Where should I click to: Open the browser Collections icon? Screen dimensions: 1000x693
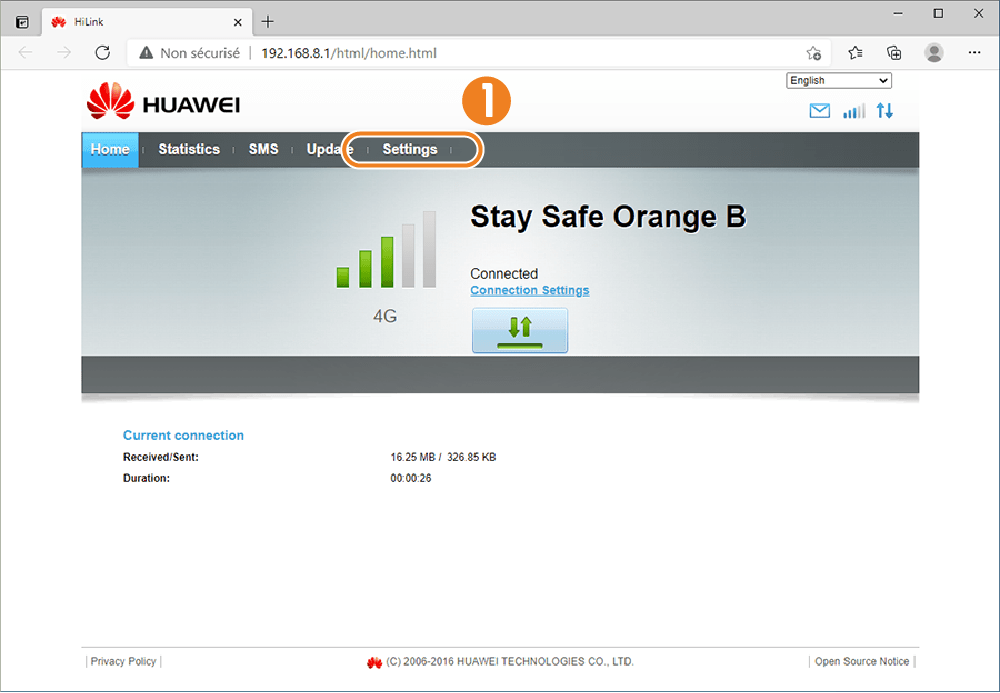pyautogui.click(x=895, y=53)
